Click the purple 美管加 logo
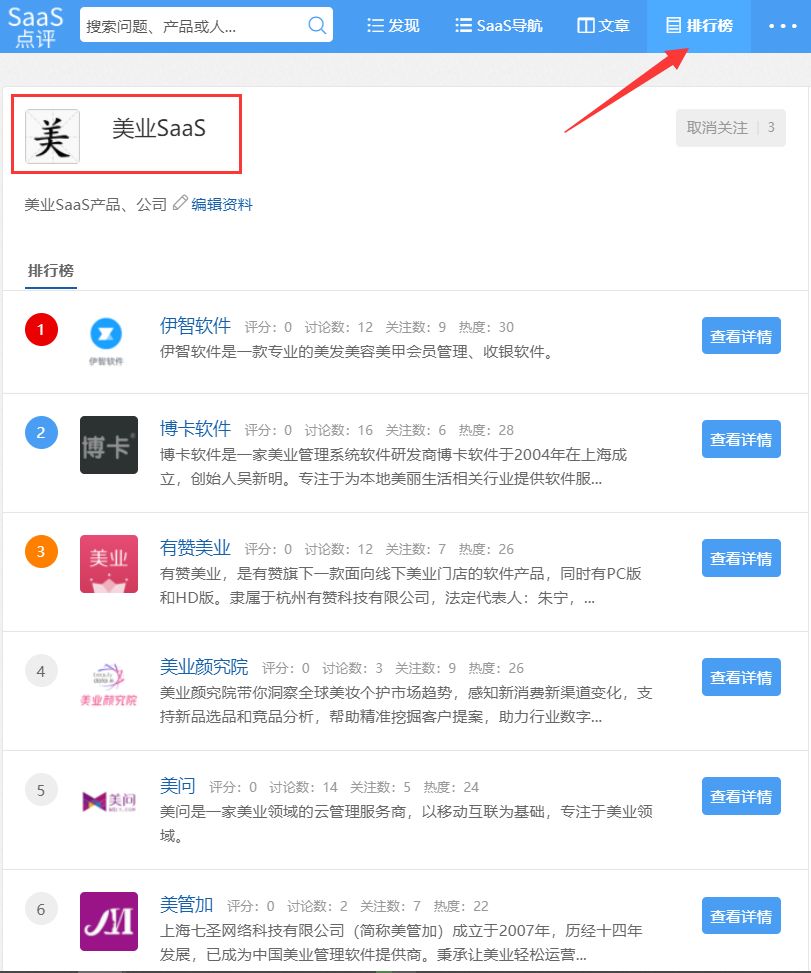 (x=109, y=921)
